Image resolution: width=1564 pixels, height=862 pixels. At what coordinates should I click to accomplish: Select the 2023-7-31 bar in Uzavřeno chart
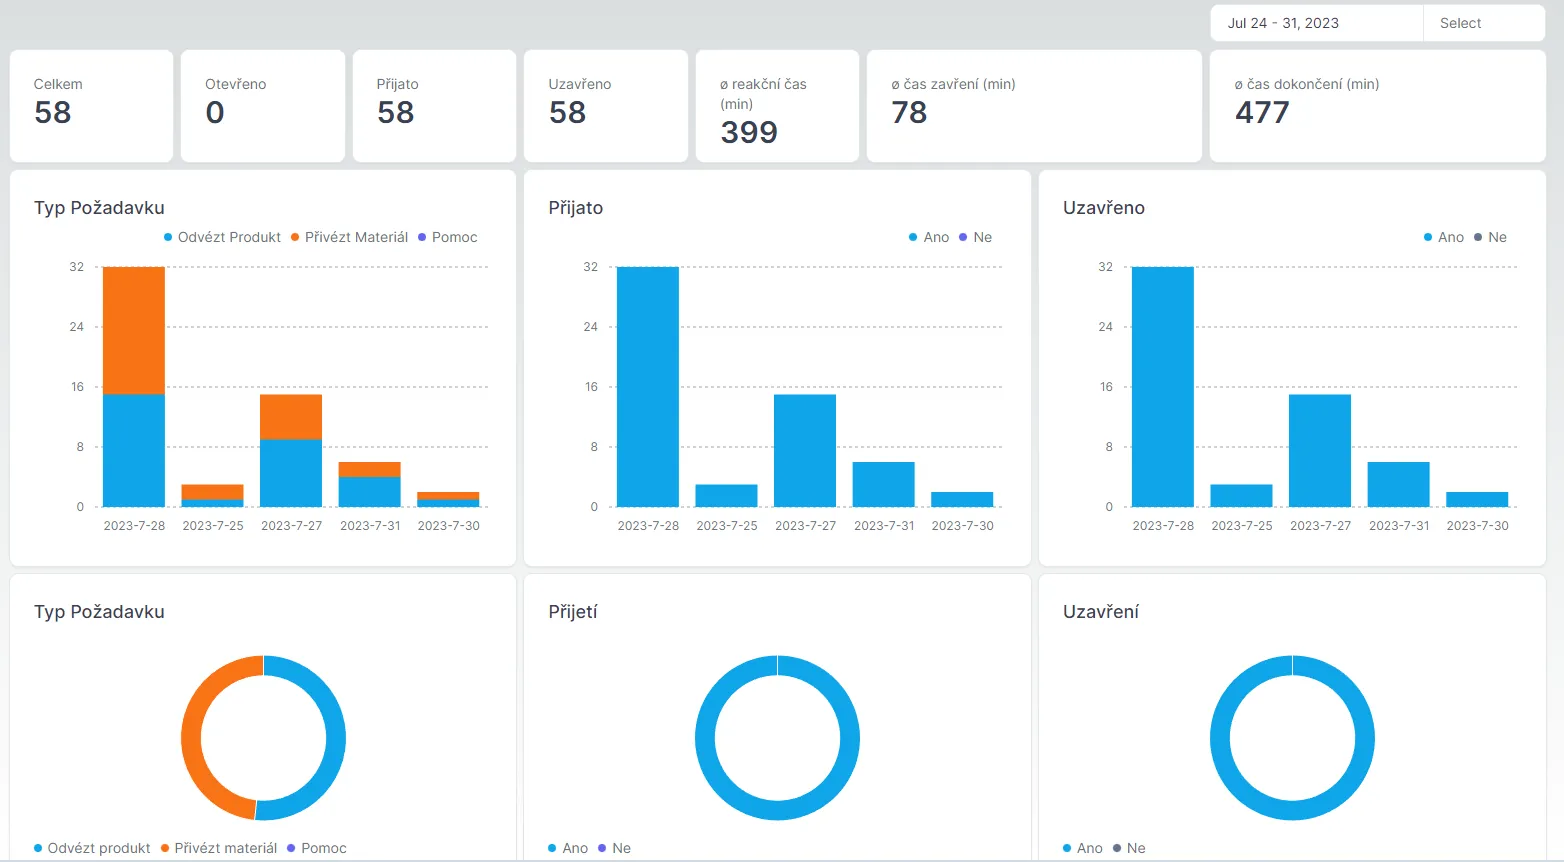pyautogui.click(x=1398, y=484)
